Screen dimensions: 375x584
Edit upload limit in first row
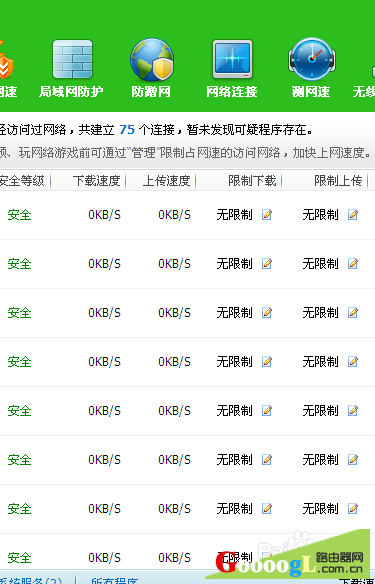point(353,215)
